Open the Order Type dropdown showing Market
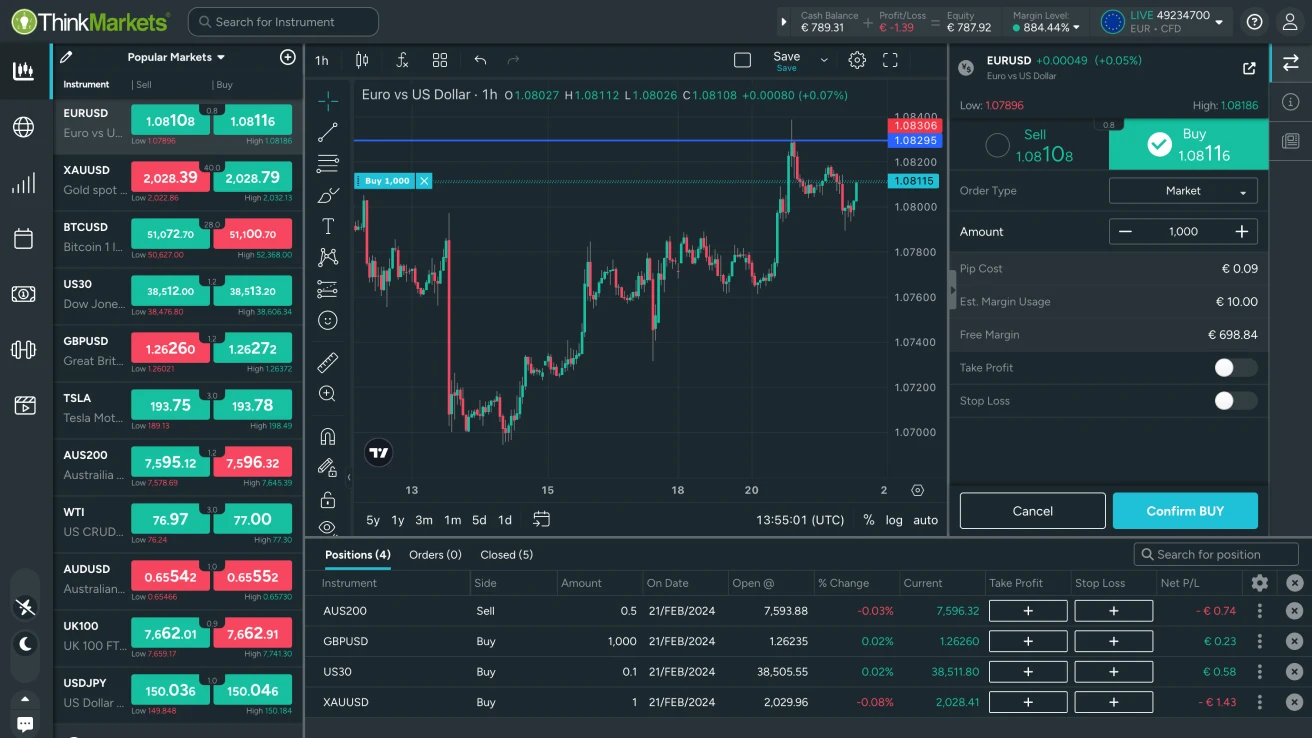The height and width of the screenshot is (738, 1312). tap(1183, 190)
